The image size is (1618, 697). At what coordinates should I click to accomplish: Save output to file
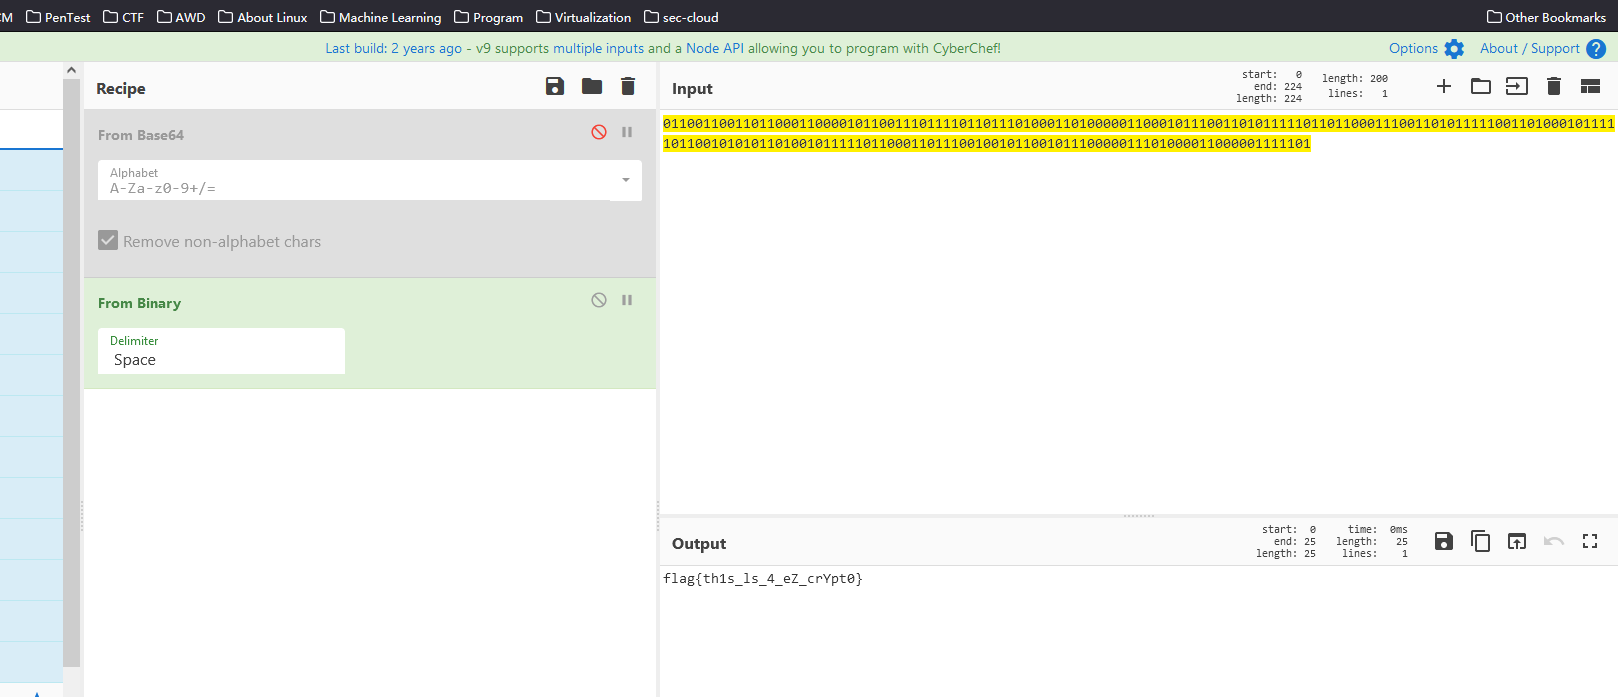(x=1444, y=541)
